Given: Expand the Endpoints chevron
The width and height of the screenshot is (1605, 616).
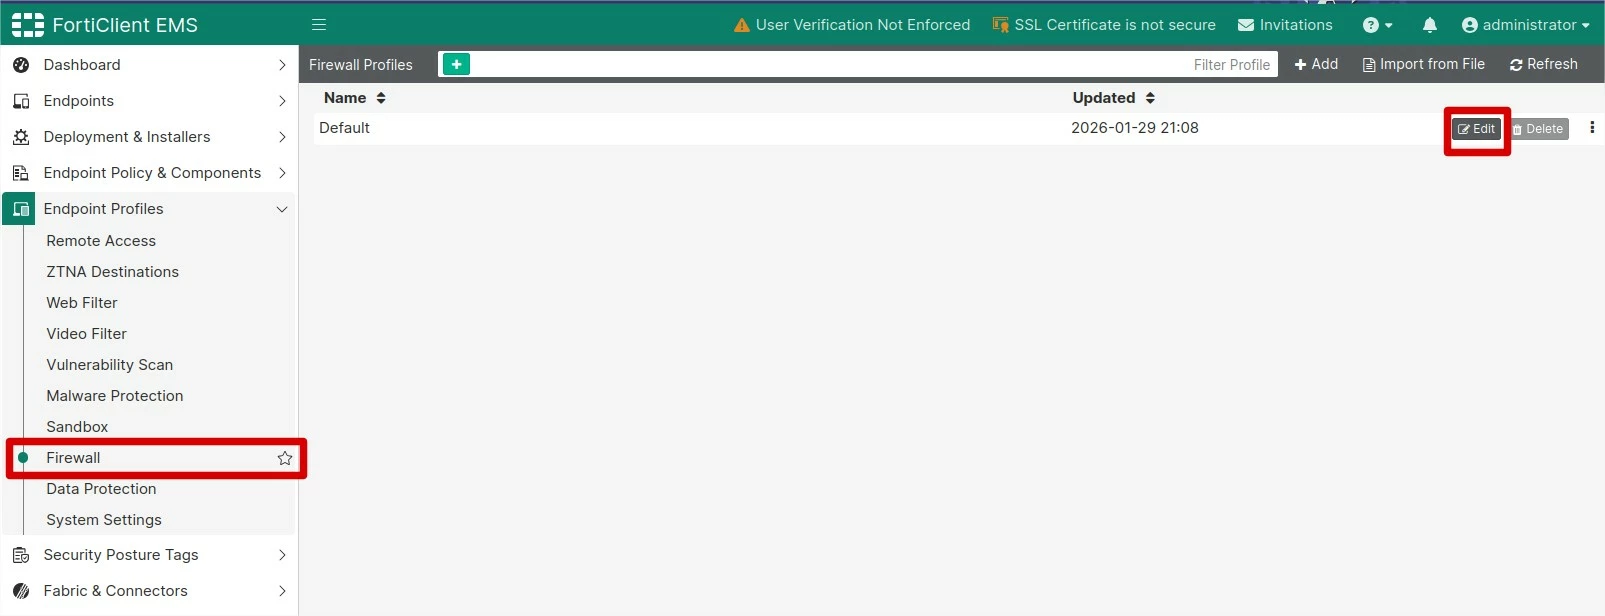Looking at the screenshot, I should [282, 101].
